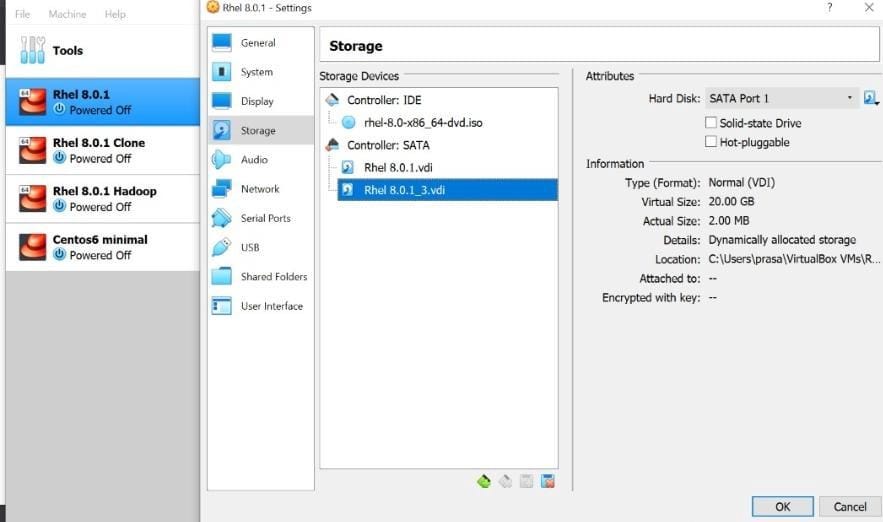Click the add new storage controller icon
883x522 pixels.
pyautogui.click(x=483, y=481)
